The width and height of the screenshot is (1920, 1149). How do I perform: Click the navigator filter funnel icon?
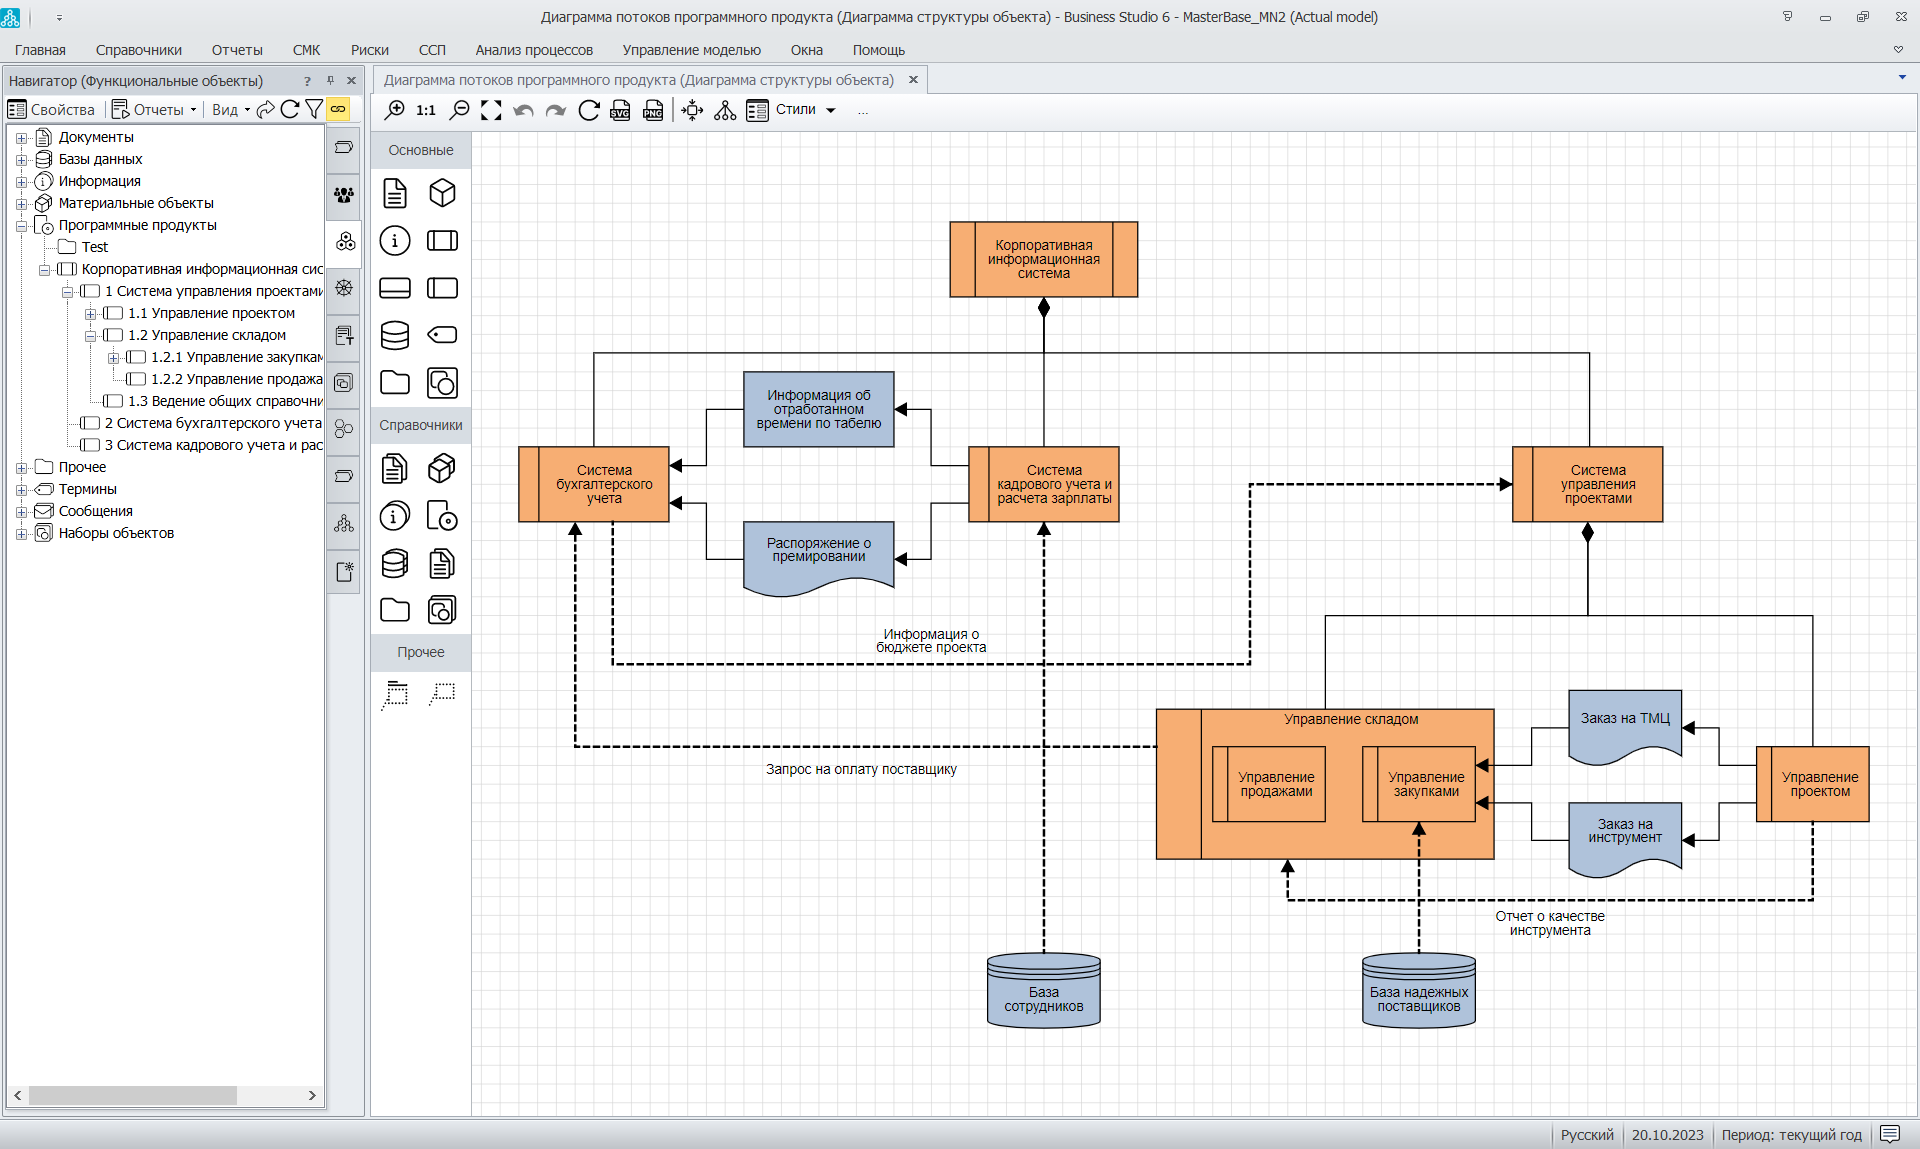[314, 110]
